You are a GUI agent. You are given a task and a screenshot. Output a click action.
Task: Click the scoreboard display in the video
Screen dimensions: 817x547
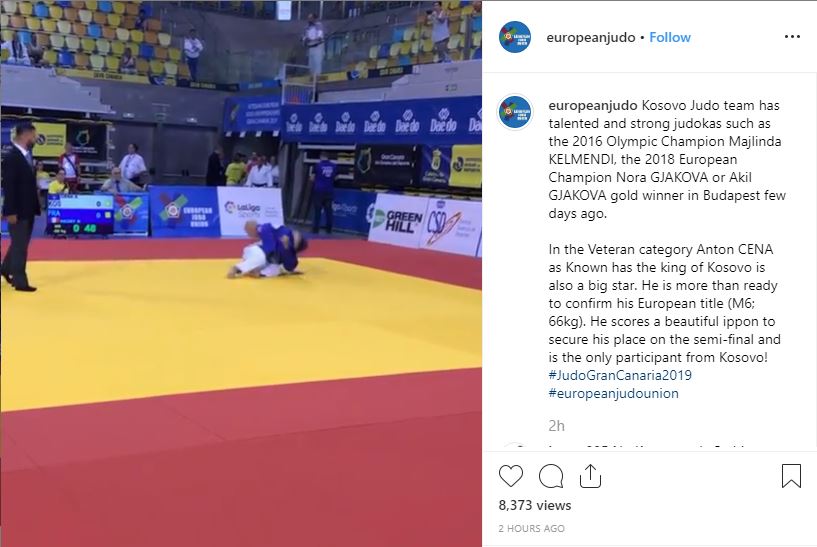pos(79,214)
